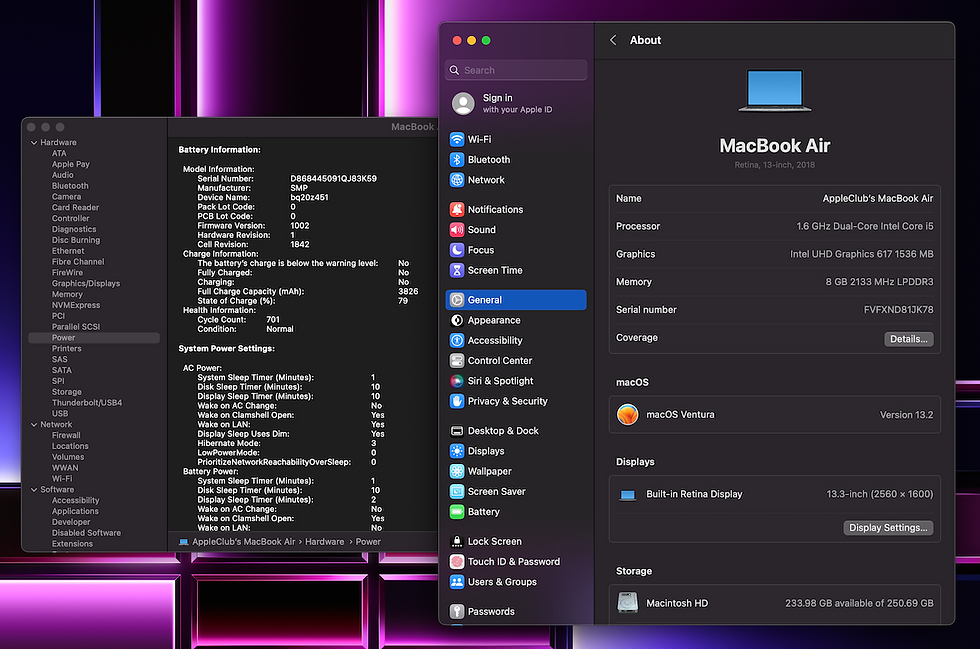The height and width of the screenshot is (649, 980).
Task: Open the Network globe icon
Action: [457, 180]
